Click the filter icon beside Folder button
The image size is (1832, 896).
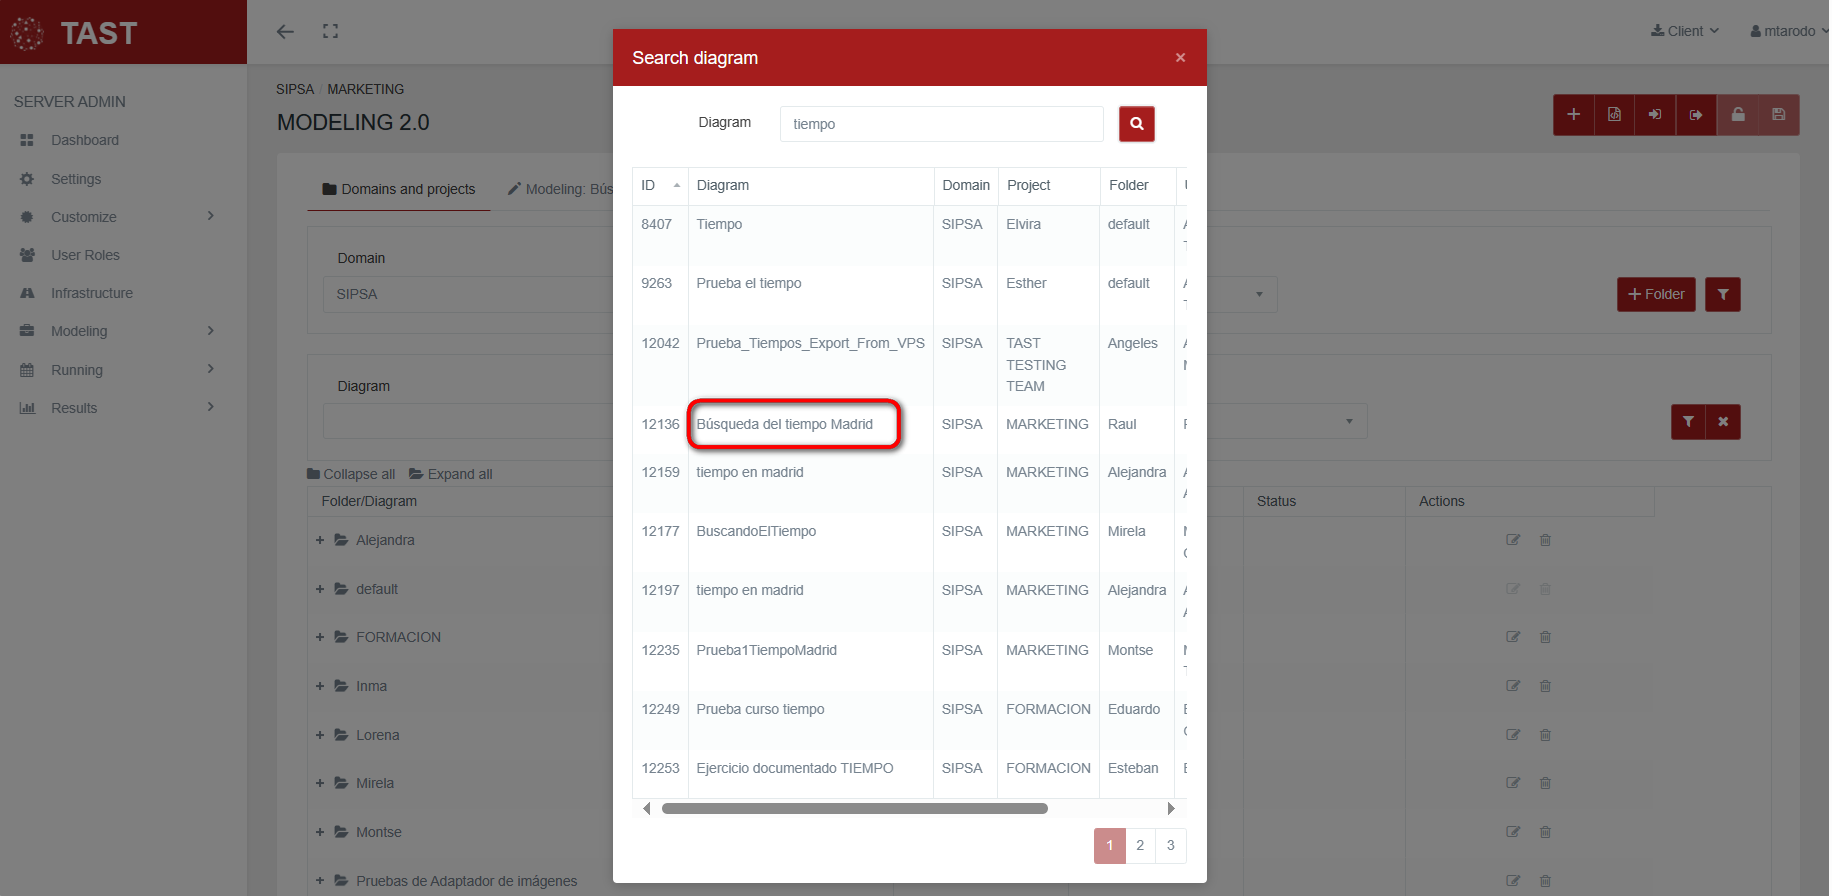tap(1722, 294)
